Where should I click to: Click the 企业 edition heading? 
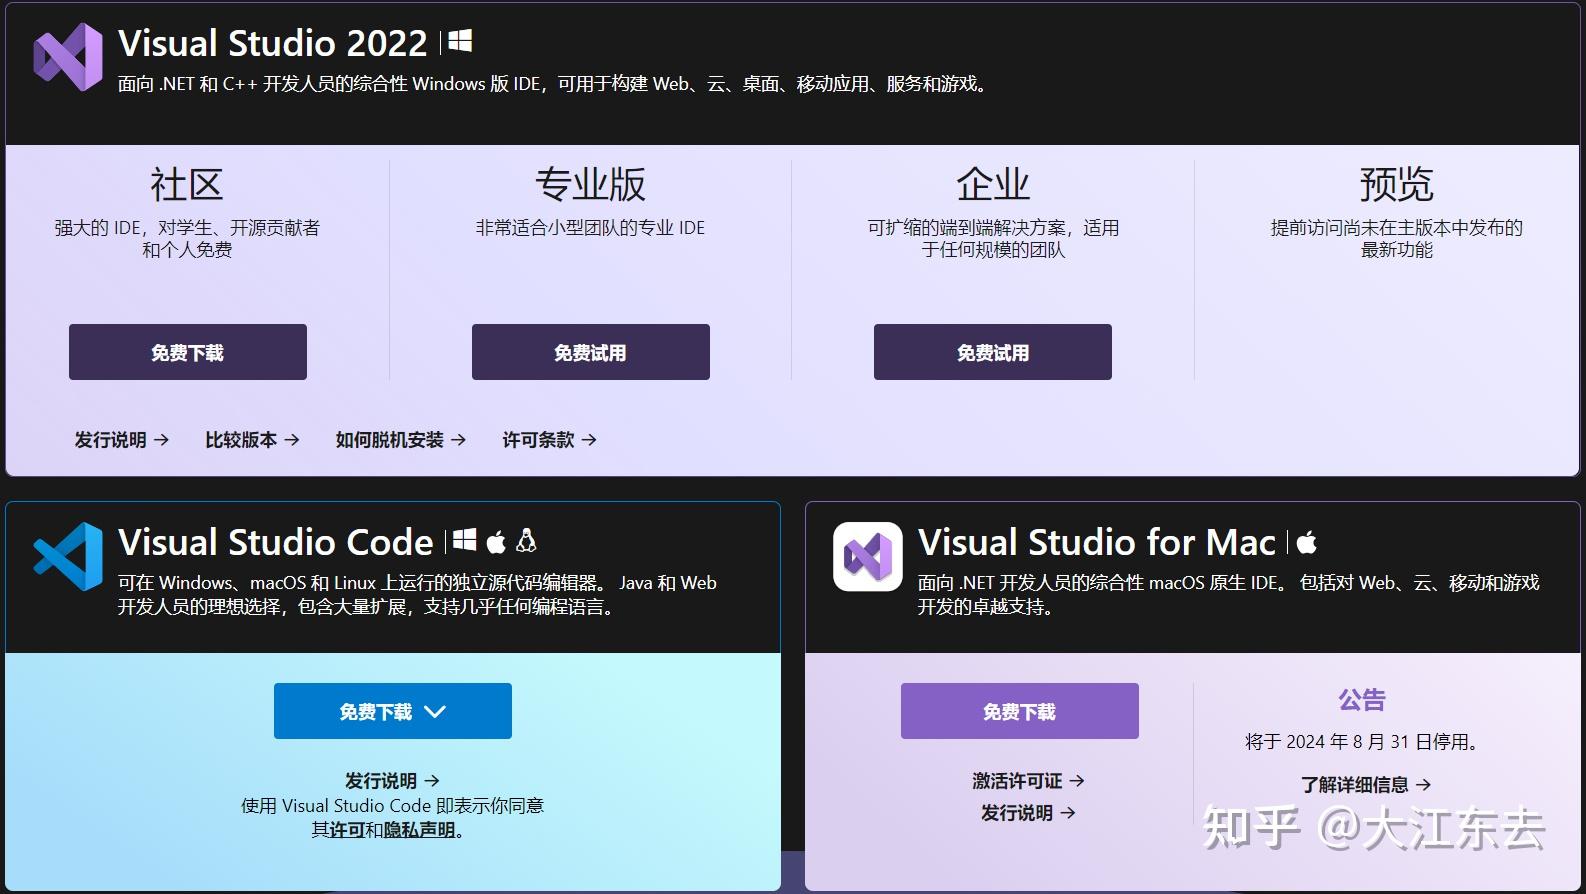[x=993, y=185]
